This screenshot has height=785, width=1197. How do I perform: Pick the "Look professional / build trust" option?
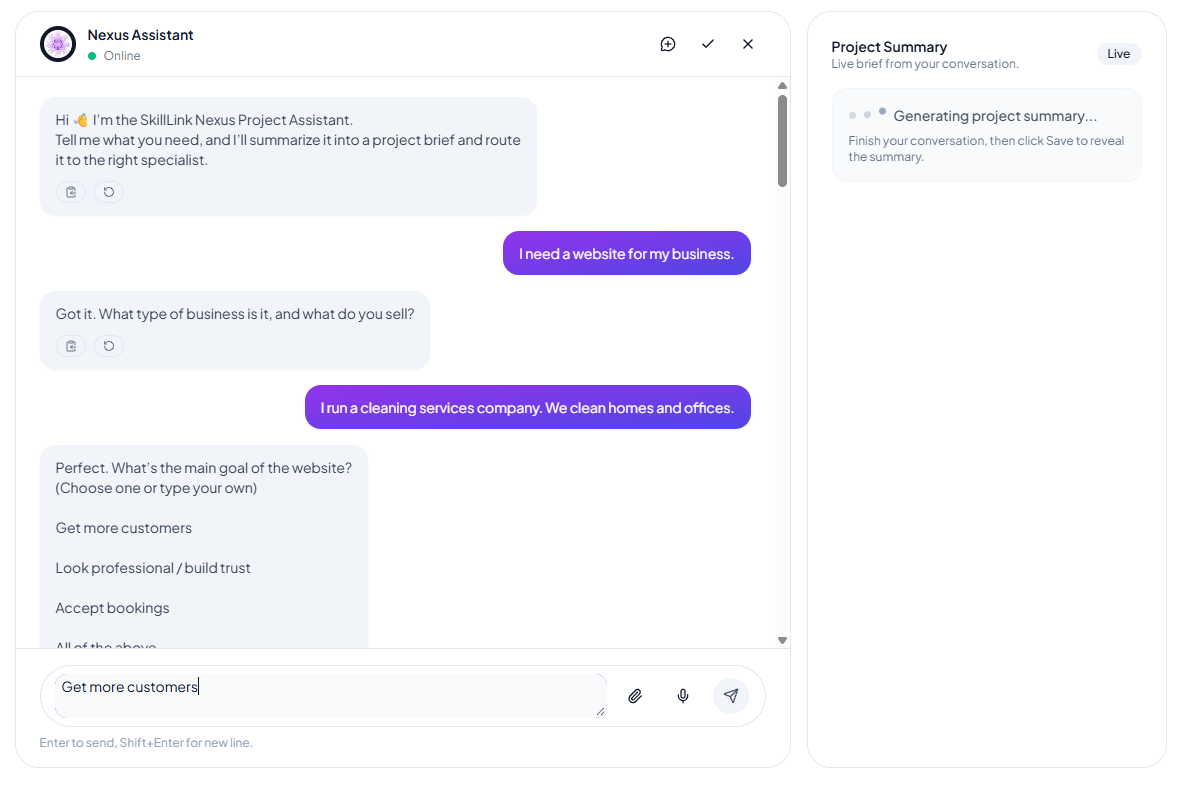(152, 567)
